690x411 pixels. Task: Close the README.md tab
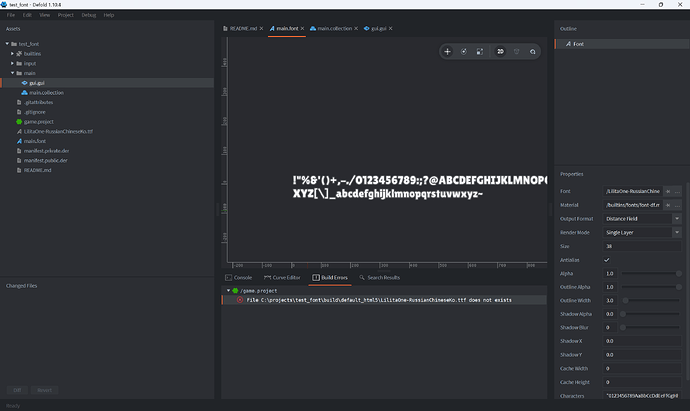click(x=261, y=28)
